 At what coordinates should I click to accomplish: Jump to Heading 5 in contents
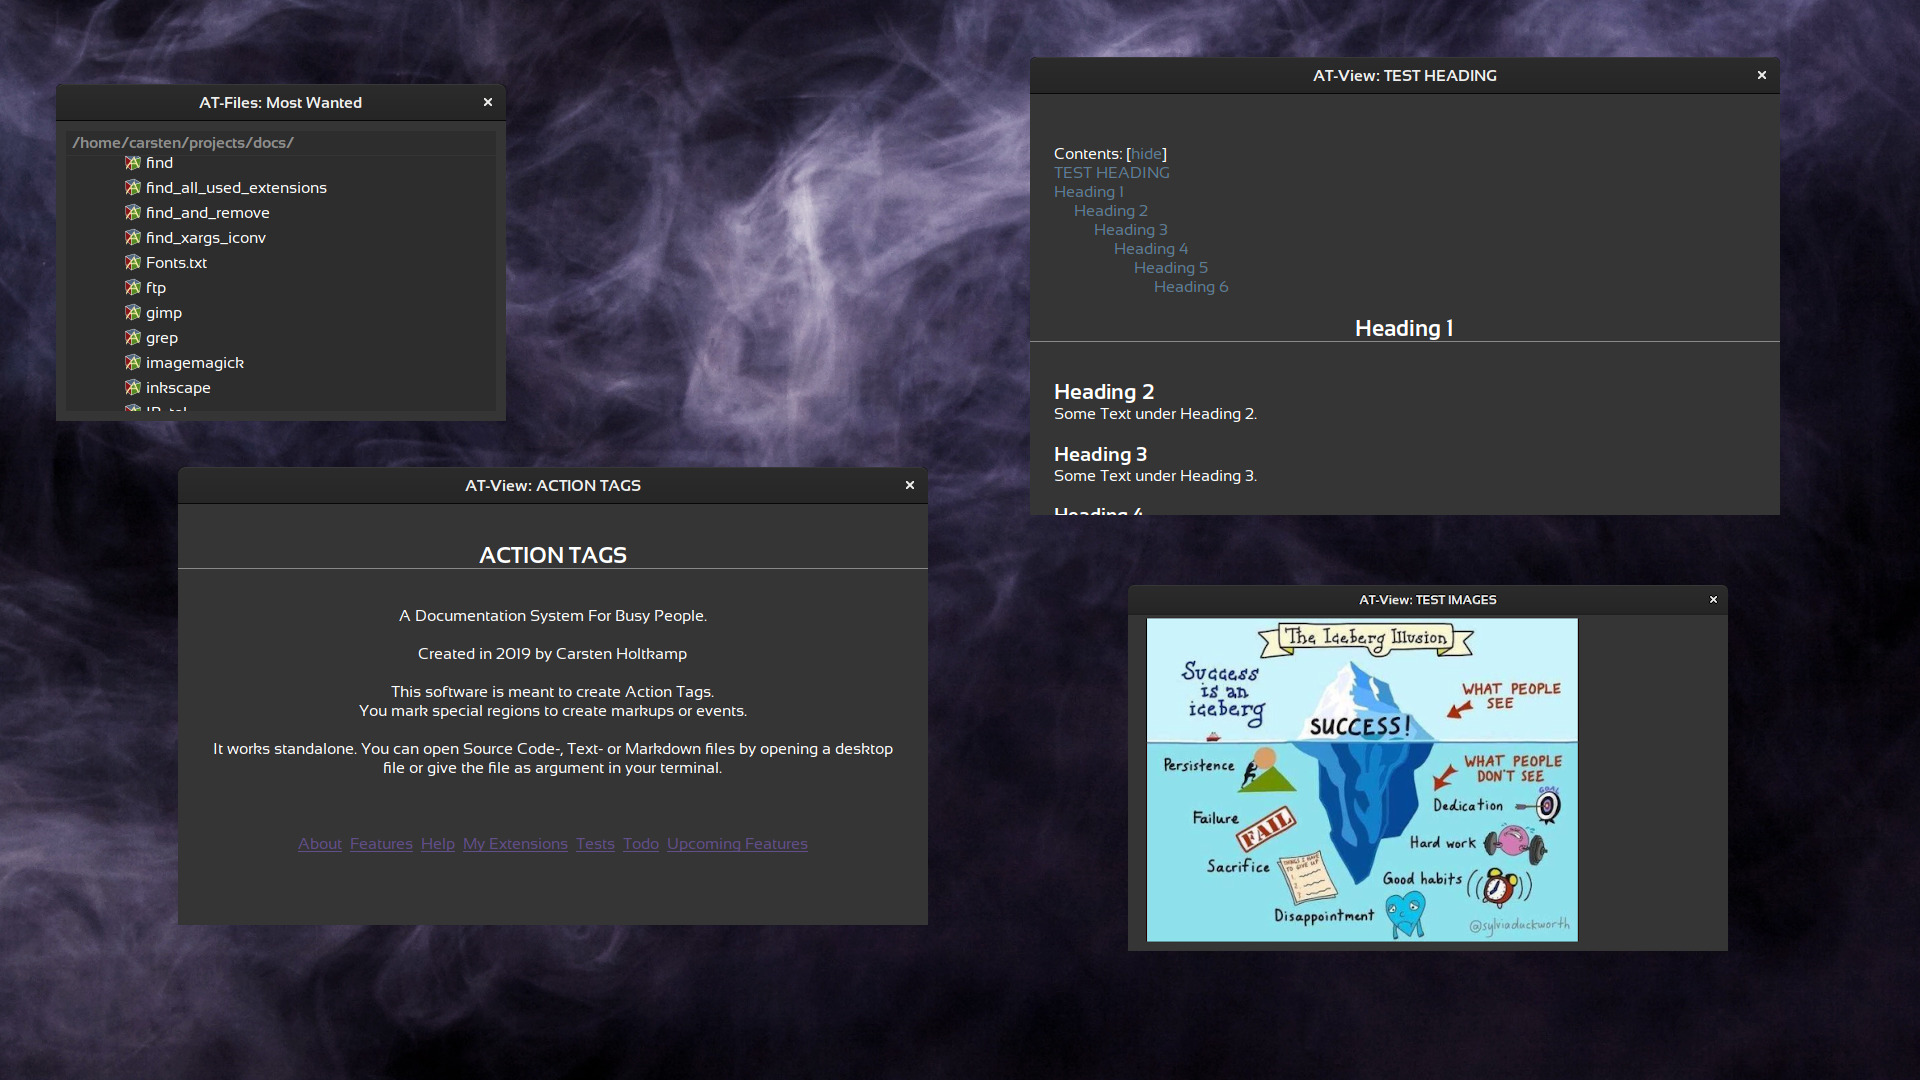tap(1171, 268)
